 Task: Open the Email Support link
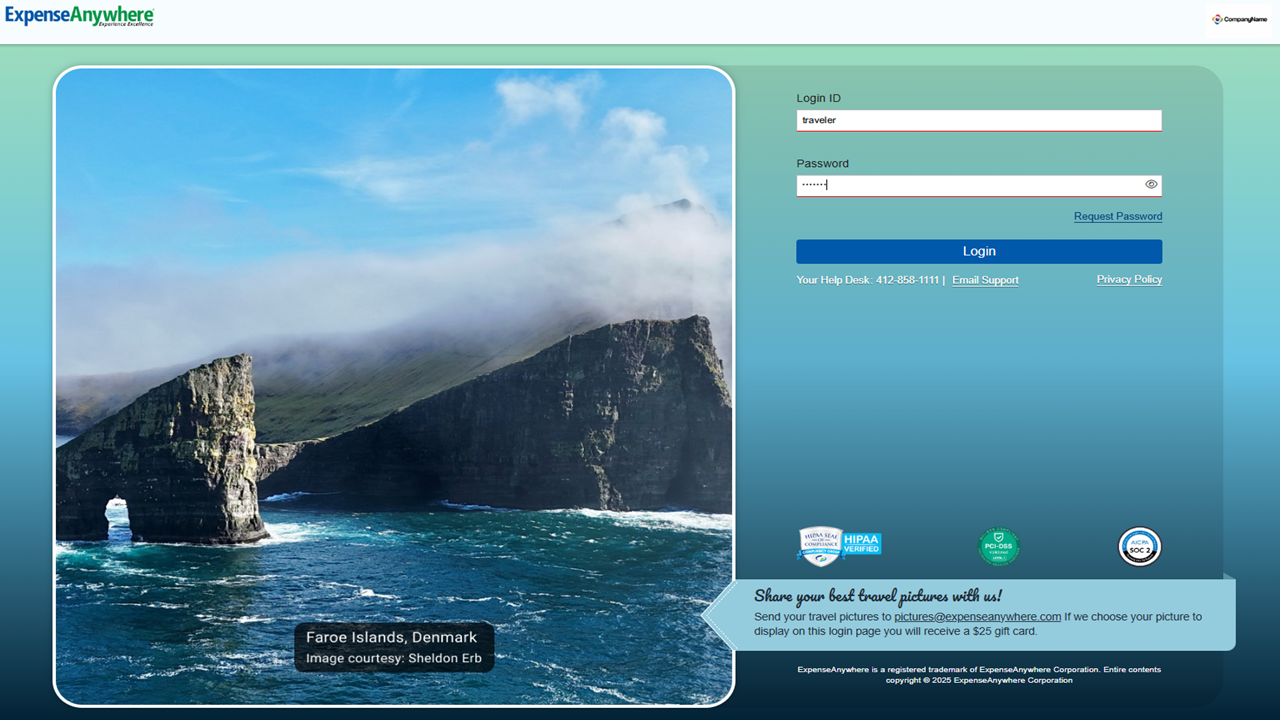(x=985, y=280)
